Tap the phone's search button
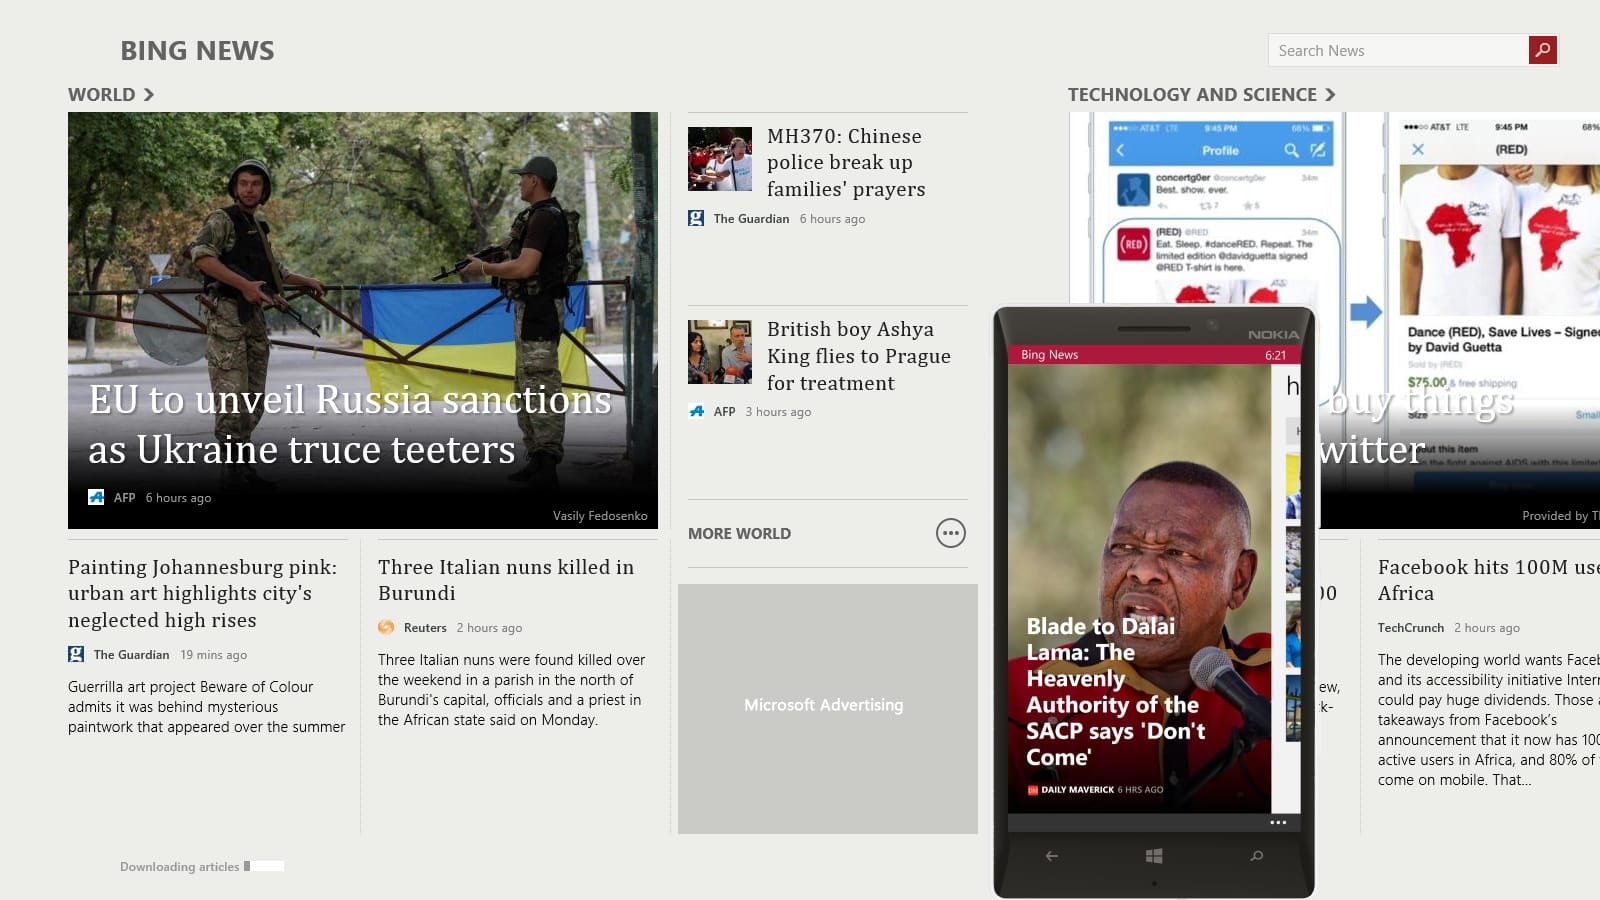The height and width of the screenshot is (900, 1600). pyautogui.click(x=1257, y=856)
